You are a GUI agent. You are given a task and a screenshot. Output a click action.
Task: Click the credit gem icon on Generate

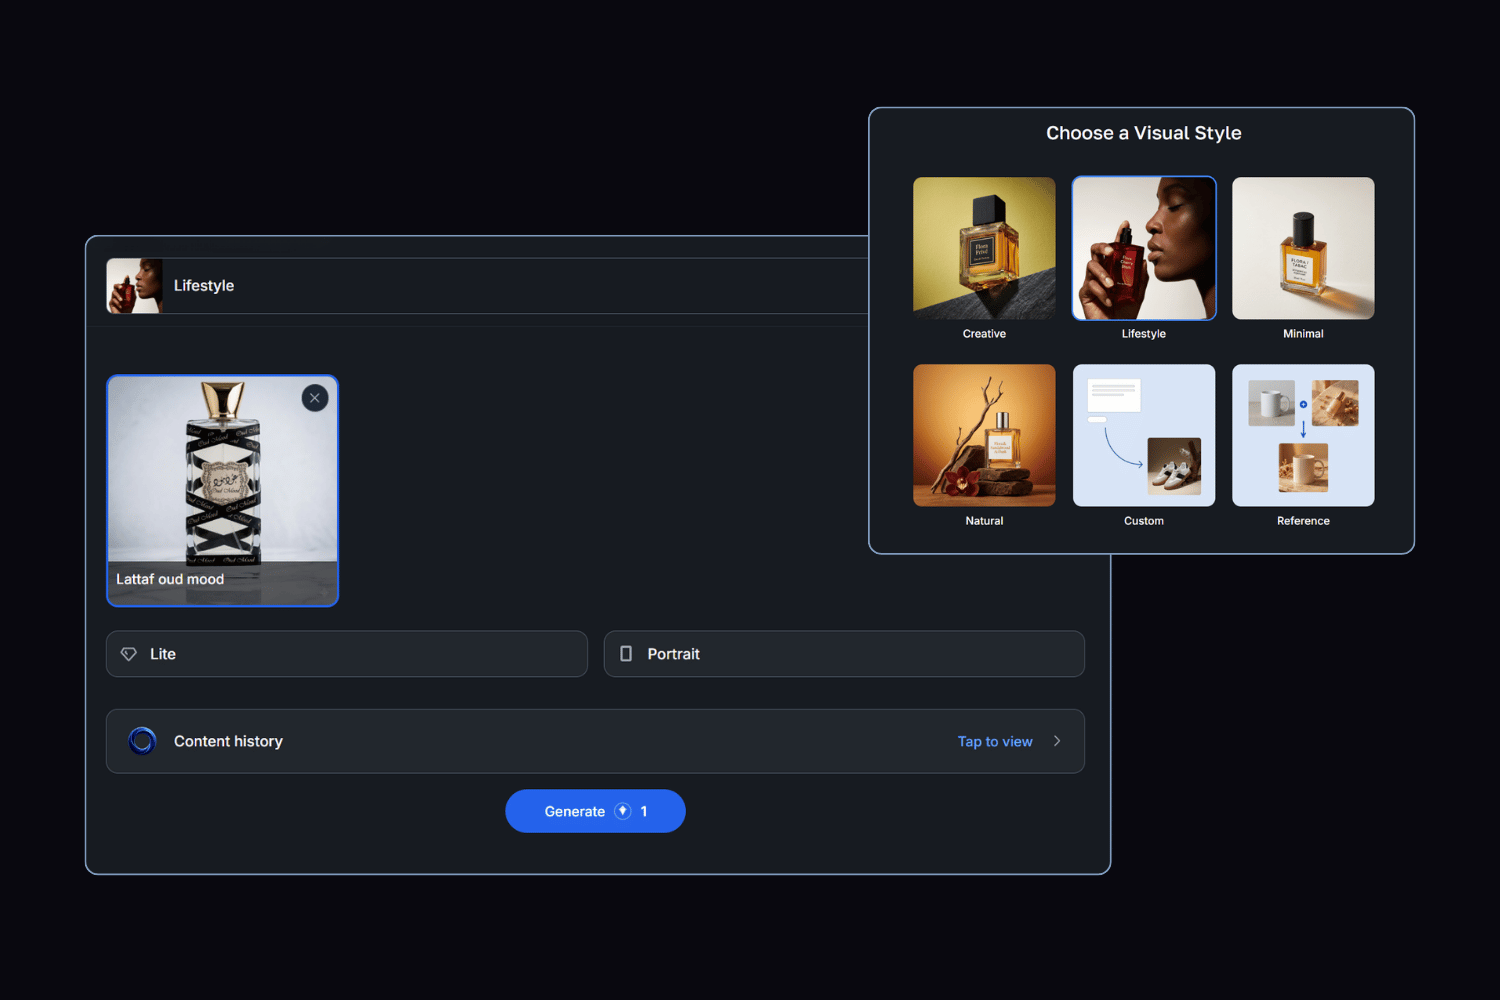(x=623, y=811)
